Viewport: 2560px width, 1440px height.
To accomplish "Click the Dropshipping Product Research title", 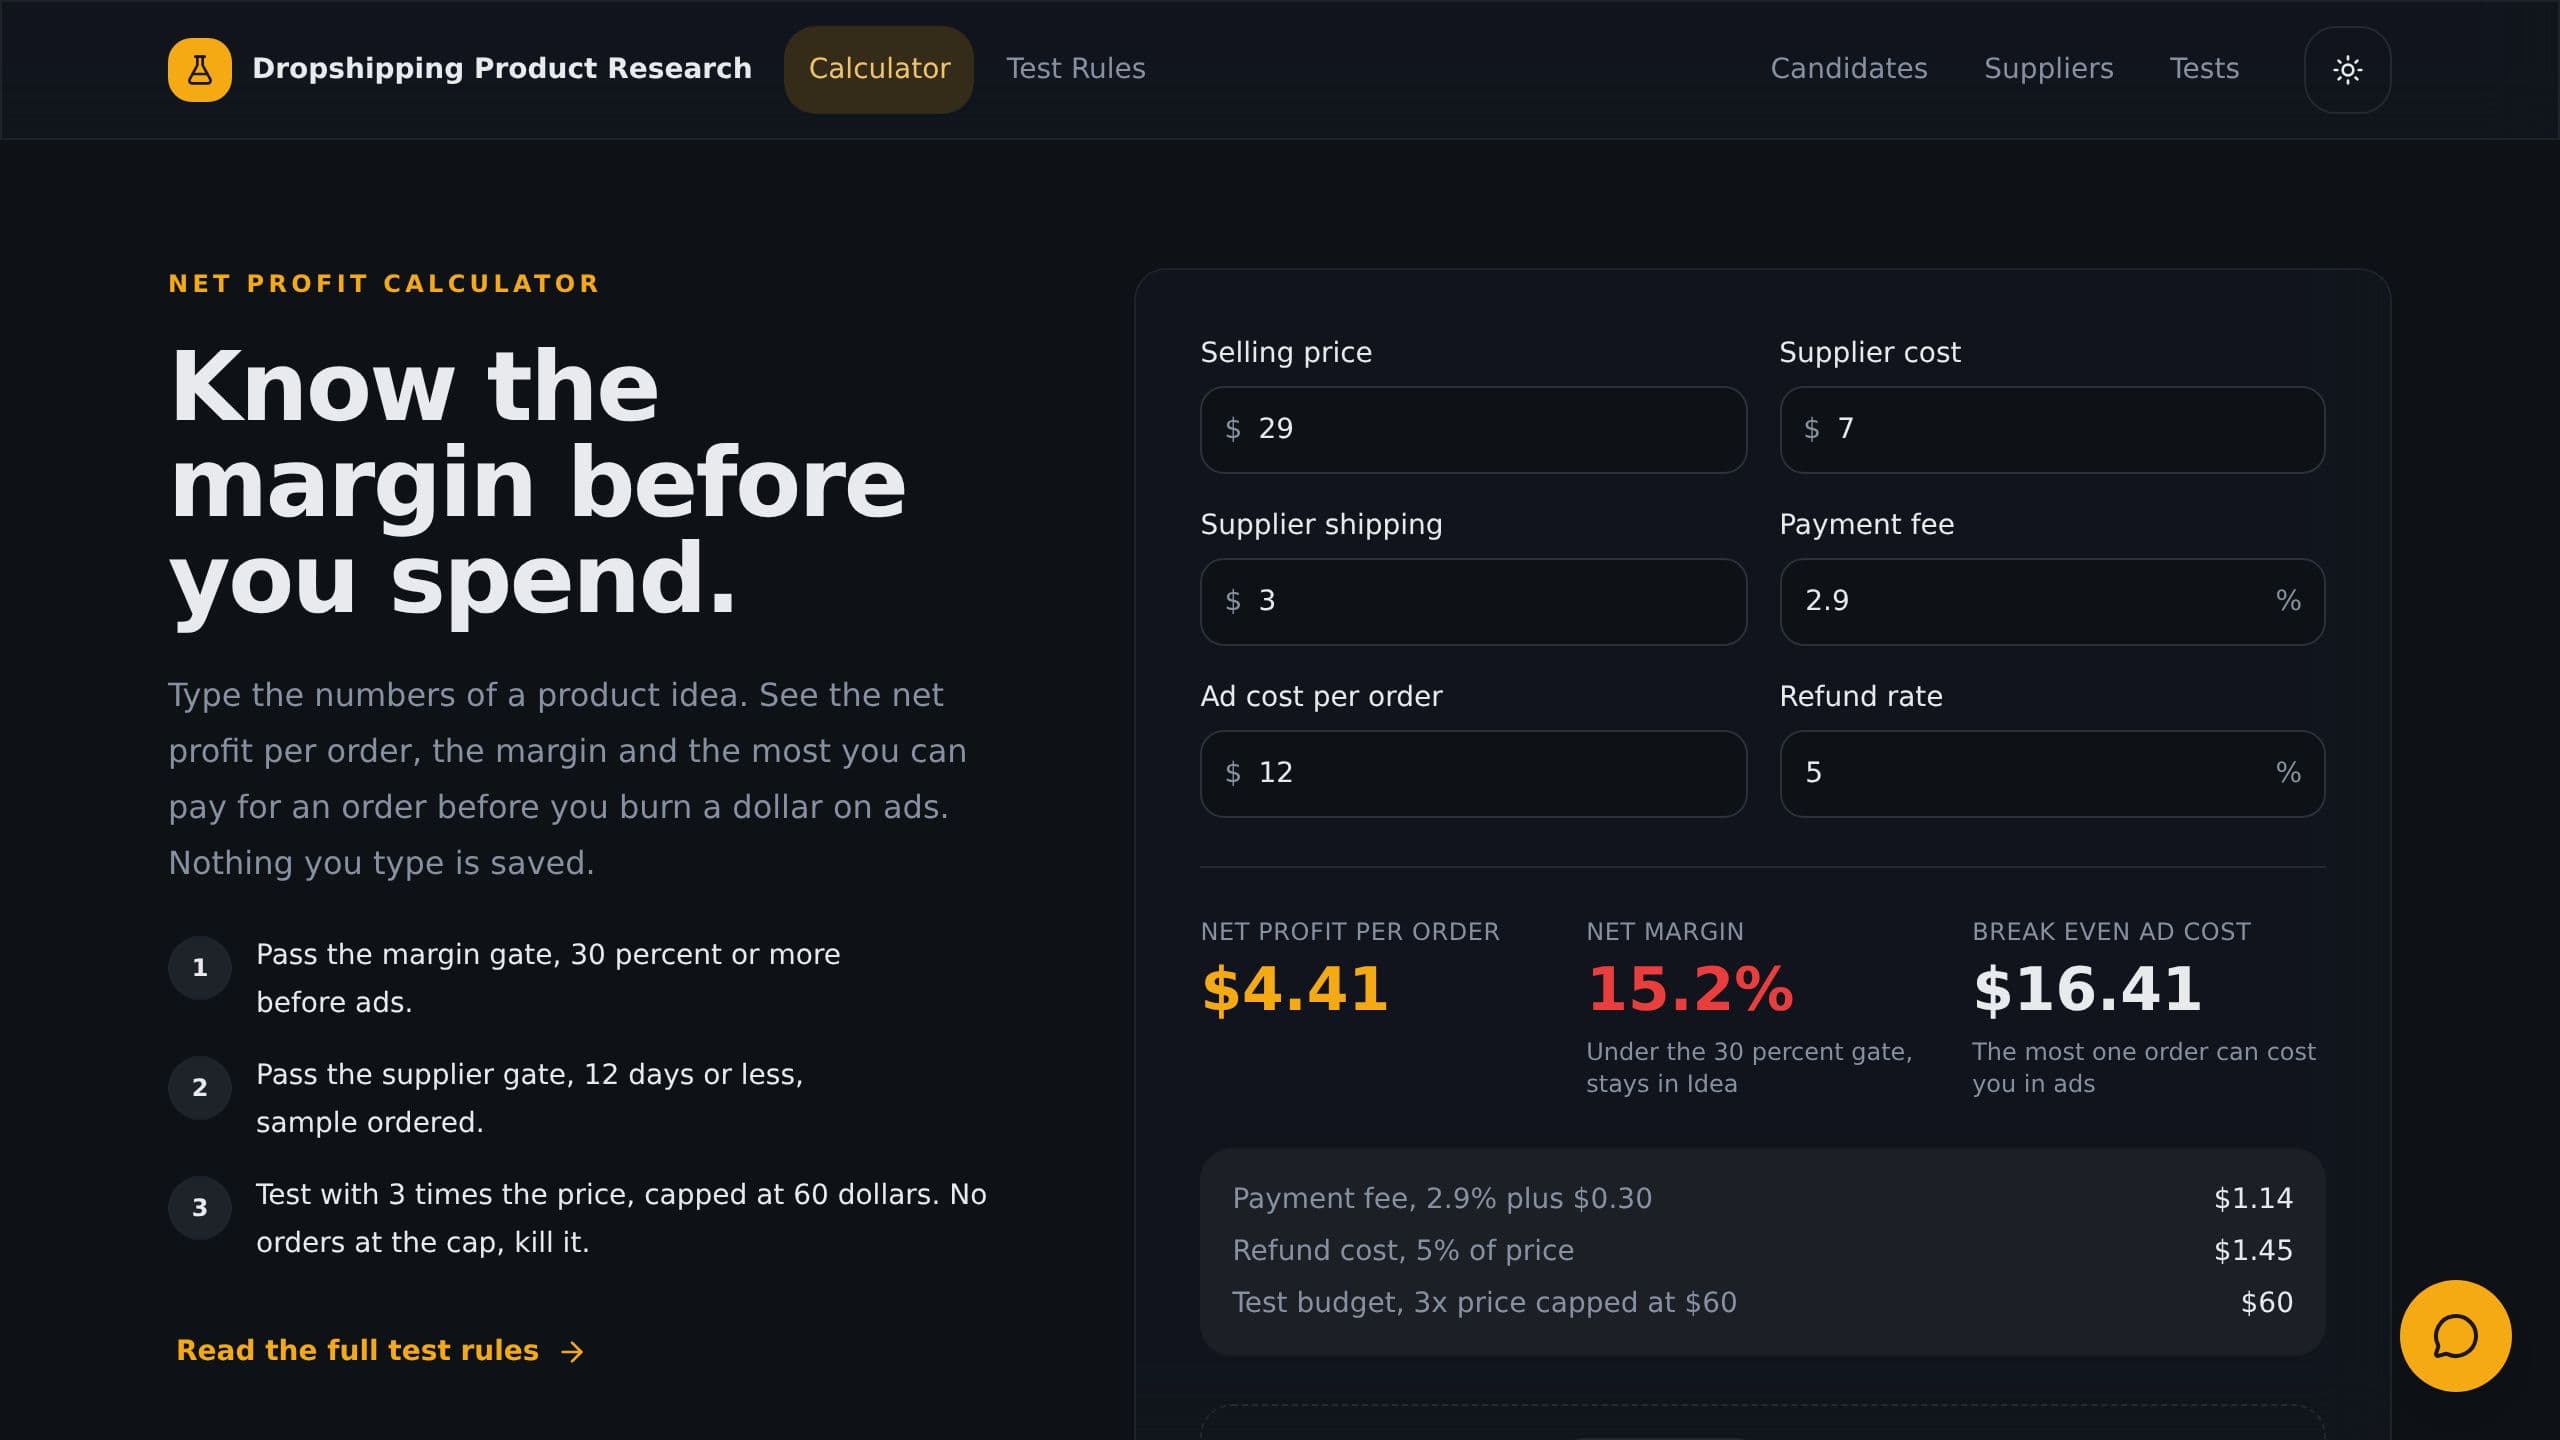I will click(x=502, y=69).
